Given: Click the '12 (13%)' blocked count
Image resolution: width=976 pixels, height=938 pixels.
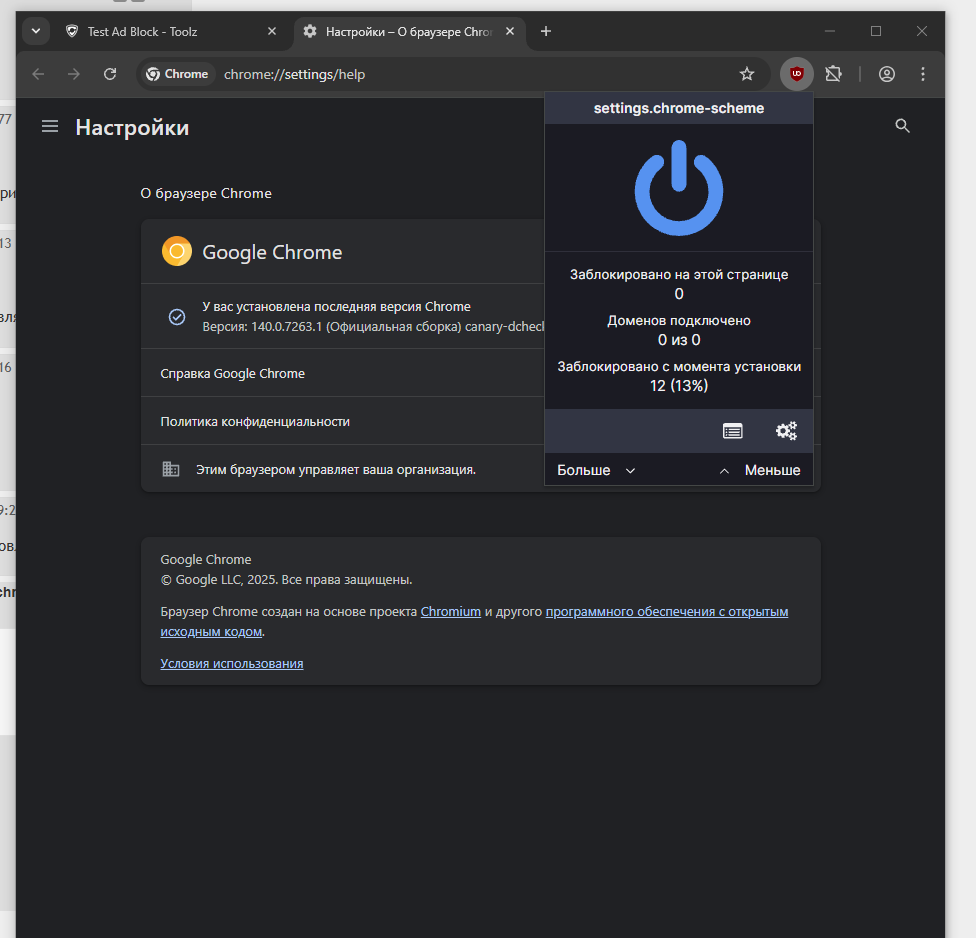Looking at the screenshot, I should (x=678, y=386).
